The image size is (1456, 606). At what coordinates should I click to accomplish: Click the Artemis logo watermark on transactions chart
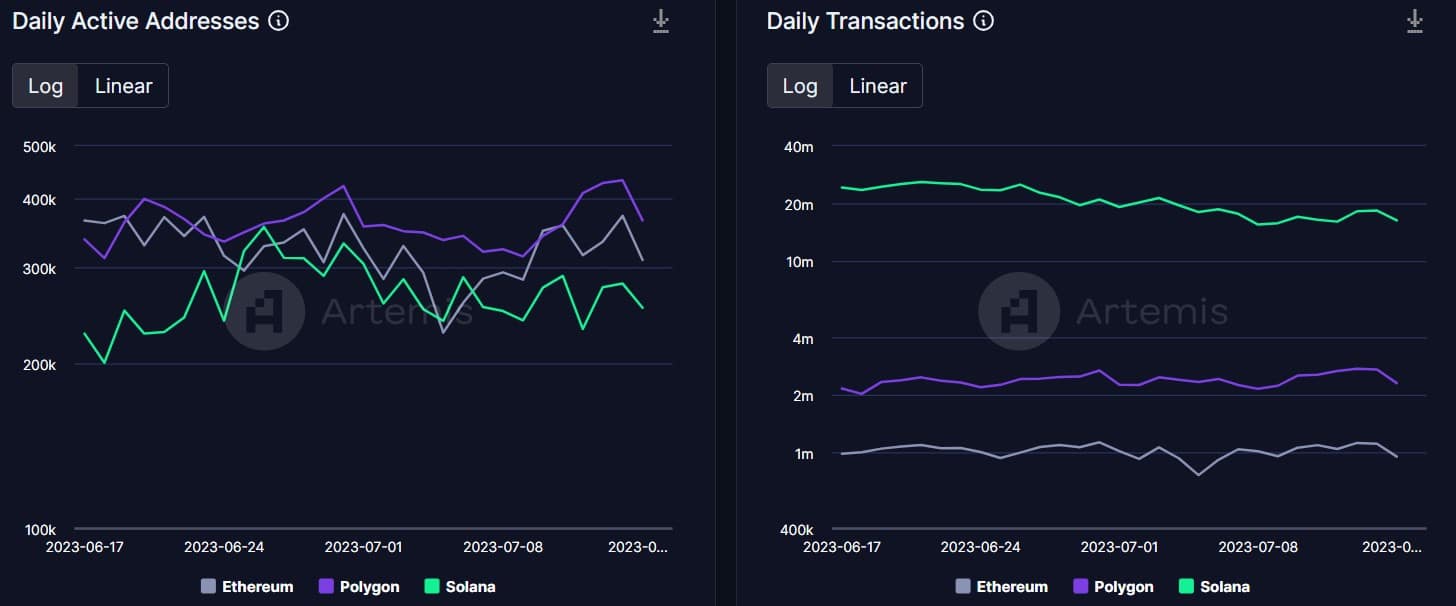[1019, 311]
